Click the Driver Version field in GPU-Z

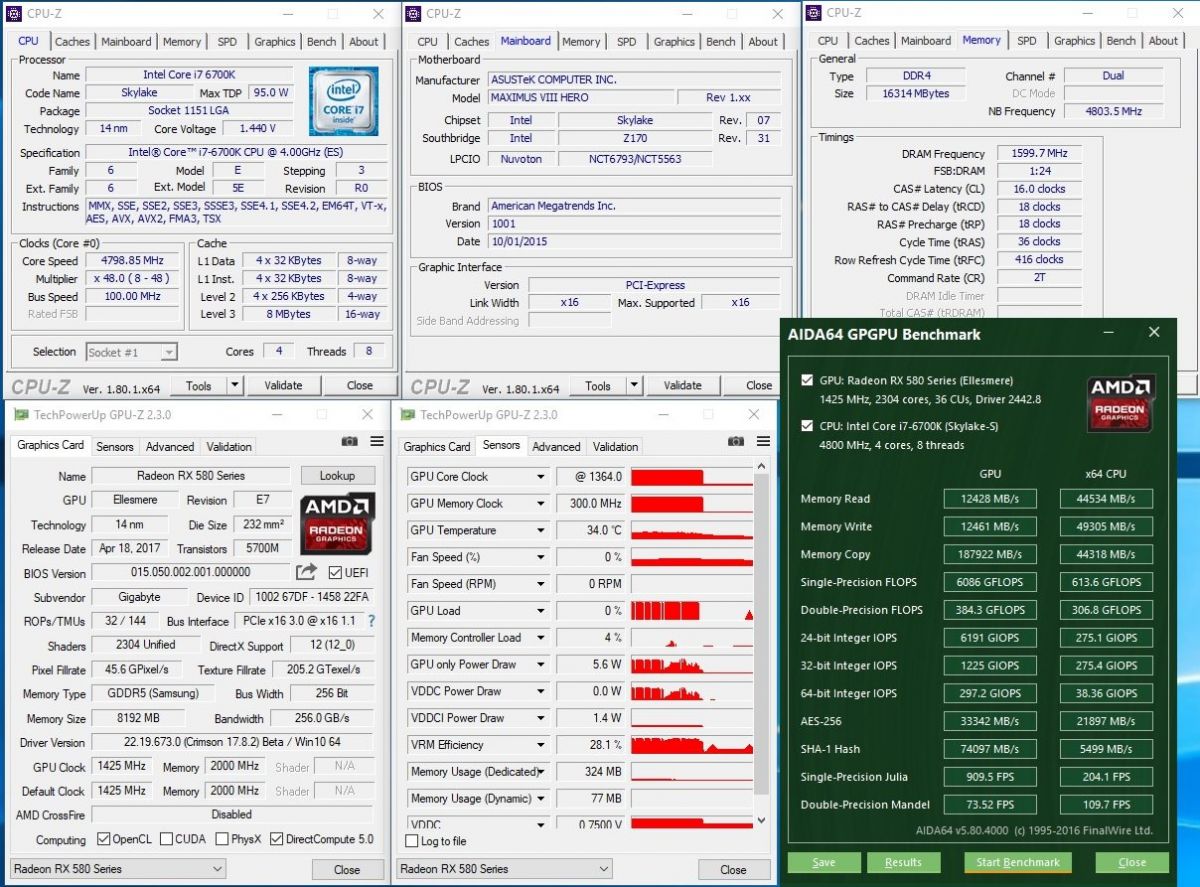(231, 743)
